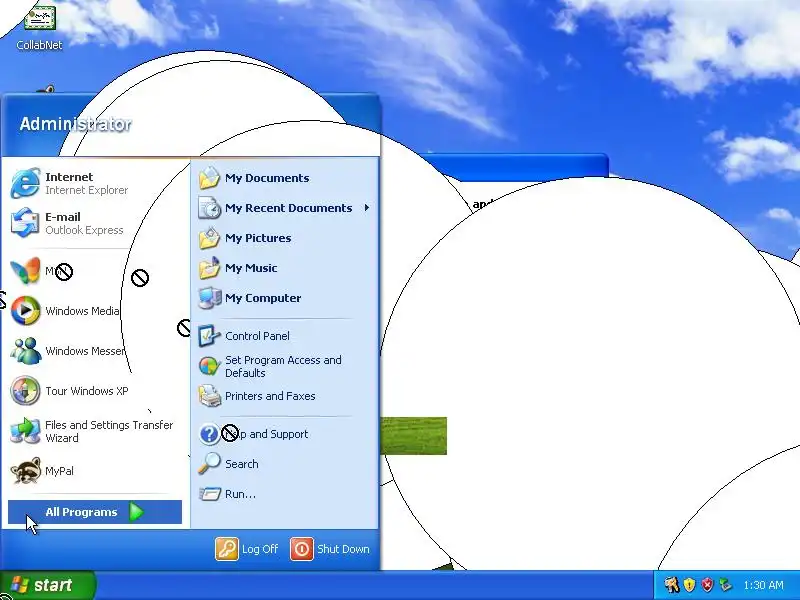Open the Control Panel icon
The image size is (800, 600).
coord(209,336)
